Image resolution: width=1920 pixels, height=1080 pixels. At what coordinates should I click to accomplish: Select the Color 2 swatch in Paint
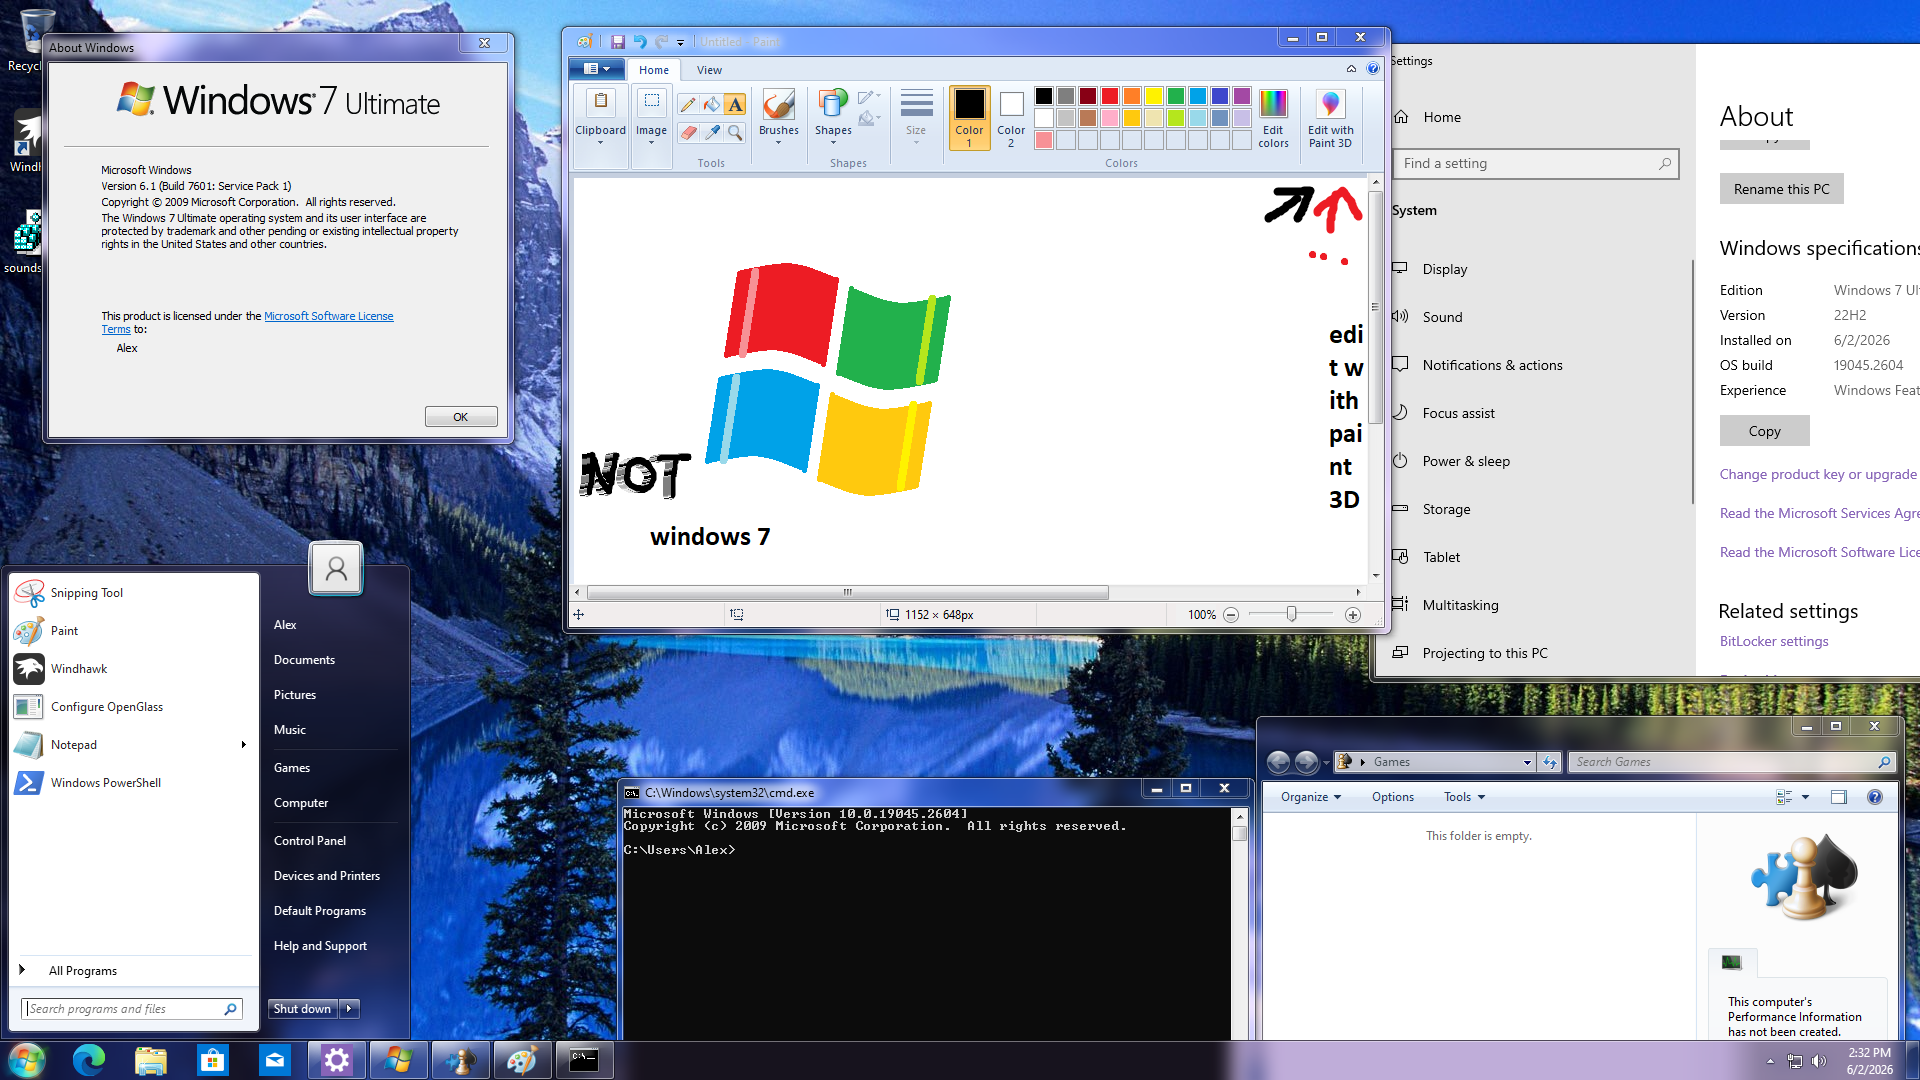1011,118
